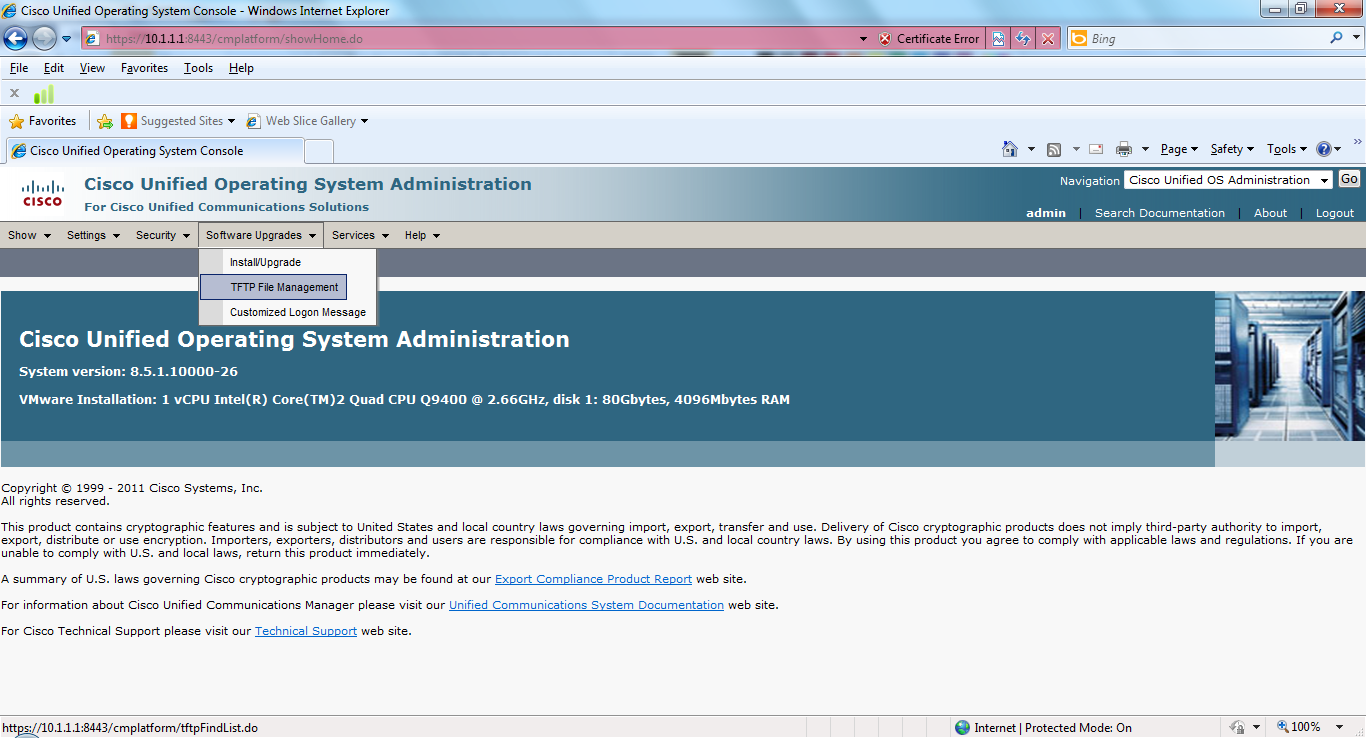Click the Refresh page icon
The height and width of the screenshot is (738, 1366).
point(1023,39)
